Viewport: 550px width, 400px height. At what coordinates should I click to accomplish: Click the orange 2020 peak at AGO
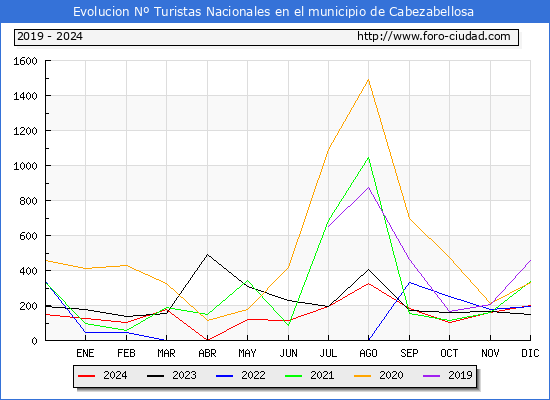click(x=368, y=80)
